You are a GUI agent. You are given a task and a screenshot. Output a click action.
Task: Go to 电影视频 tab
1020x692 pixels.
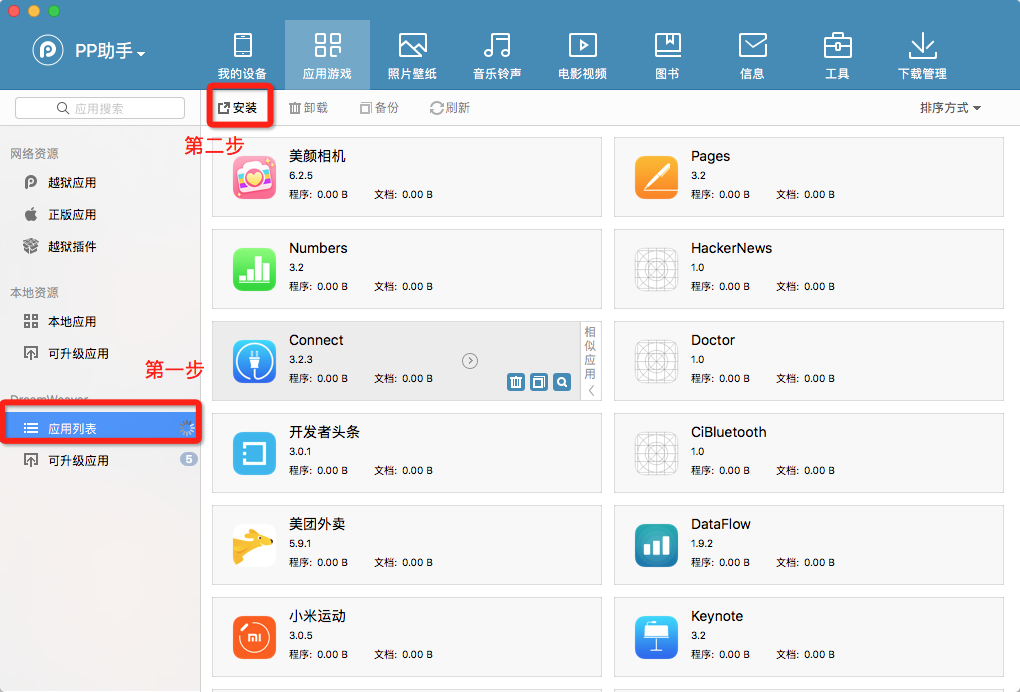point(583,55)
